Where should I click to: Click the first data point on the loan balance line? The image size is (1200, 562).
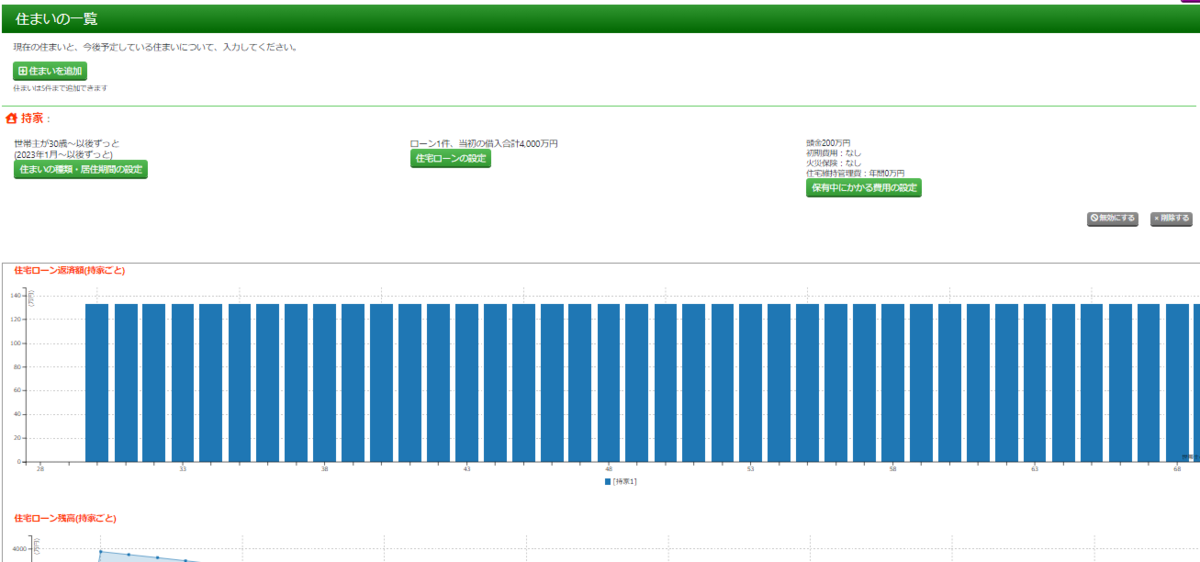point(100,552)
